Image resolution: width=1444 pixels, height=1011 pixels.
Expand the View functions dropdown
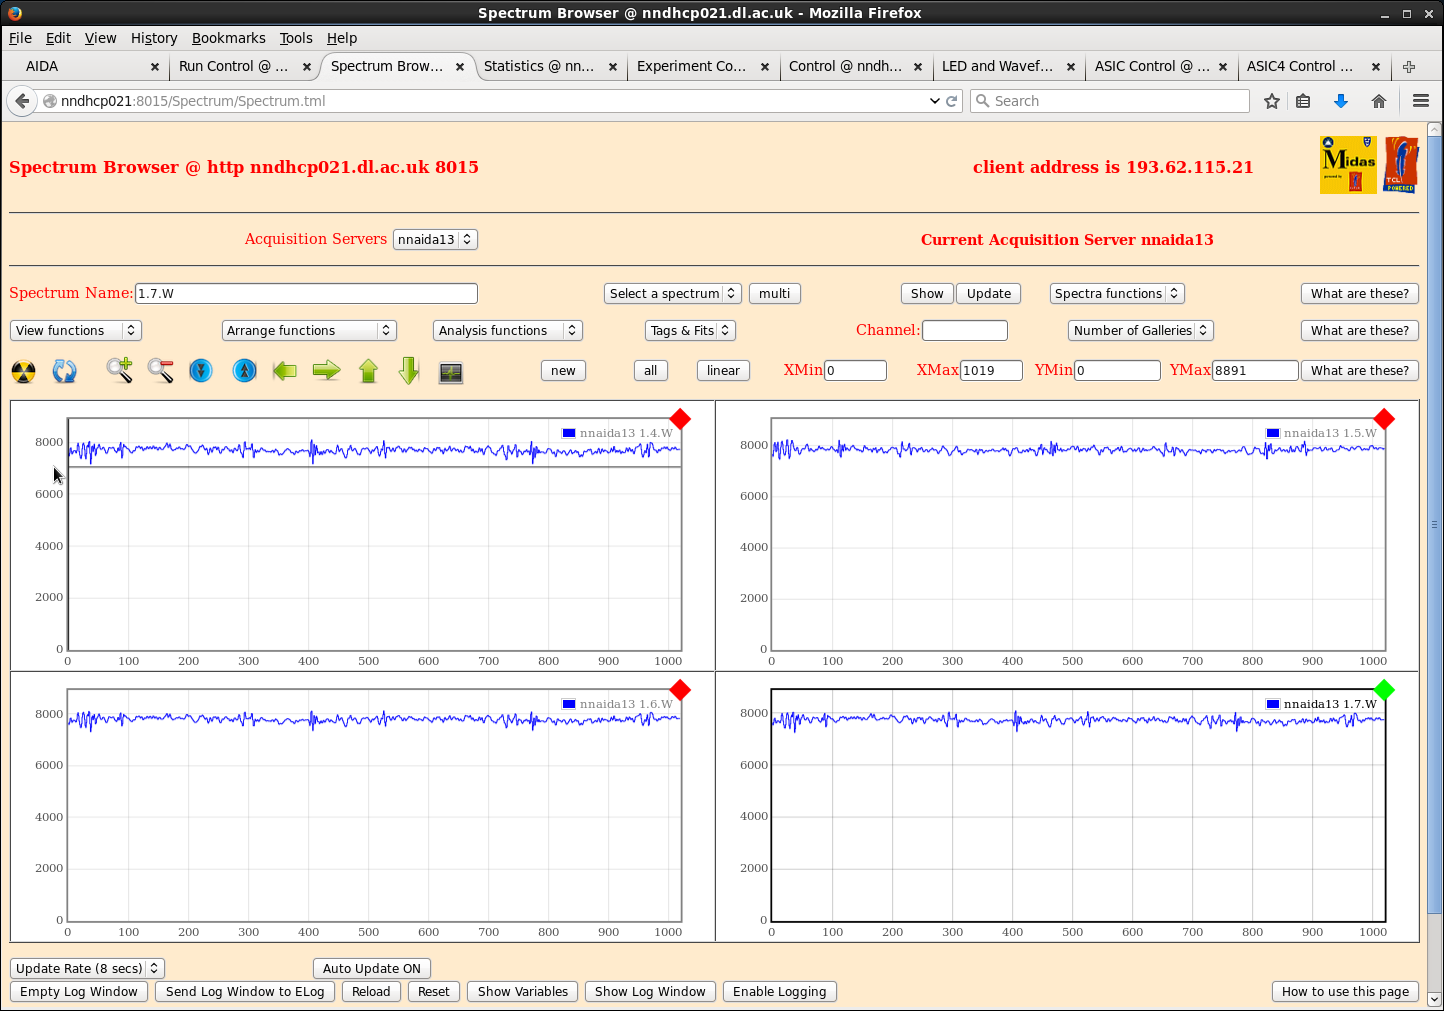click(76, 330)
